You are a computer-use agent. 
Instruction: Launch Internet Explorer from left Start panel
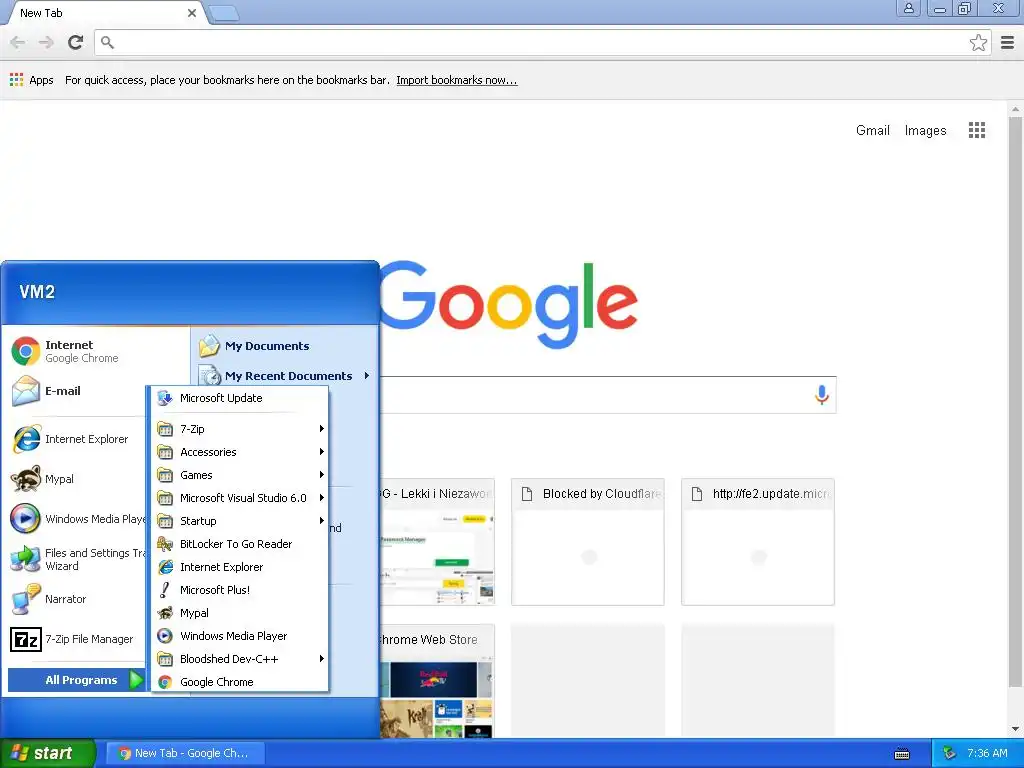coord(77,439)
